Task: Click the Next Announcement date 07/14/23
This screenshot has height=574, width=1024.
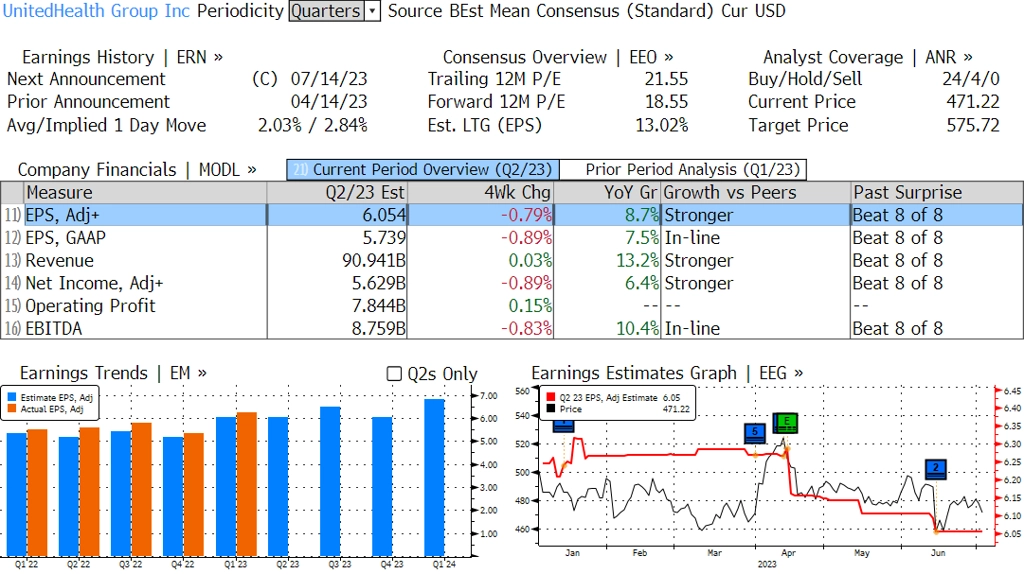Action: coord(329,79)
